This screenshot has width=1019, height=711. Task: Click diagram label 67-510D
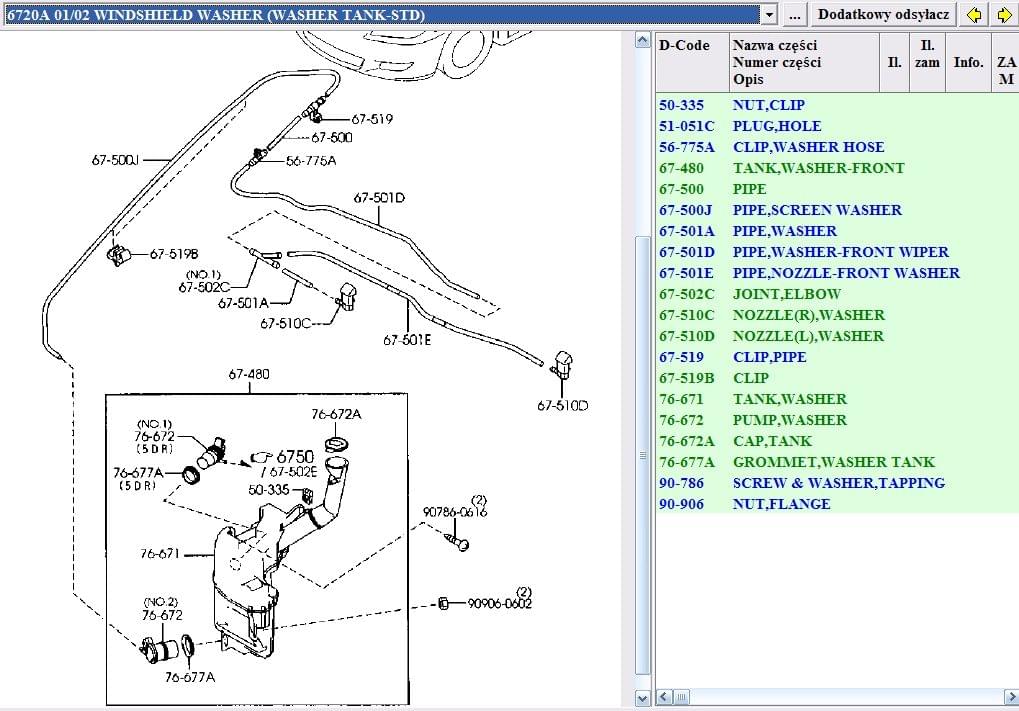tap(562, 406)
